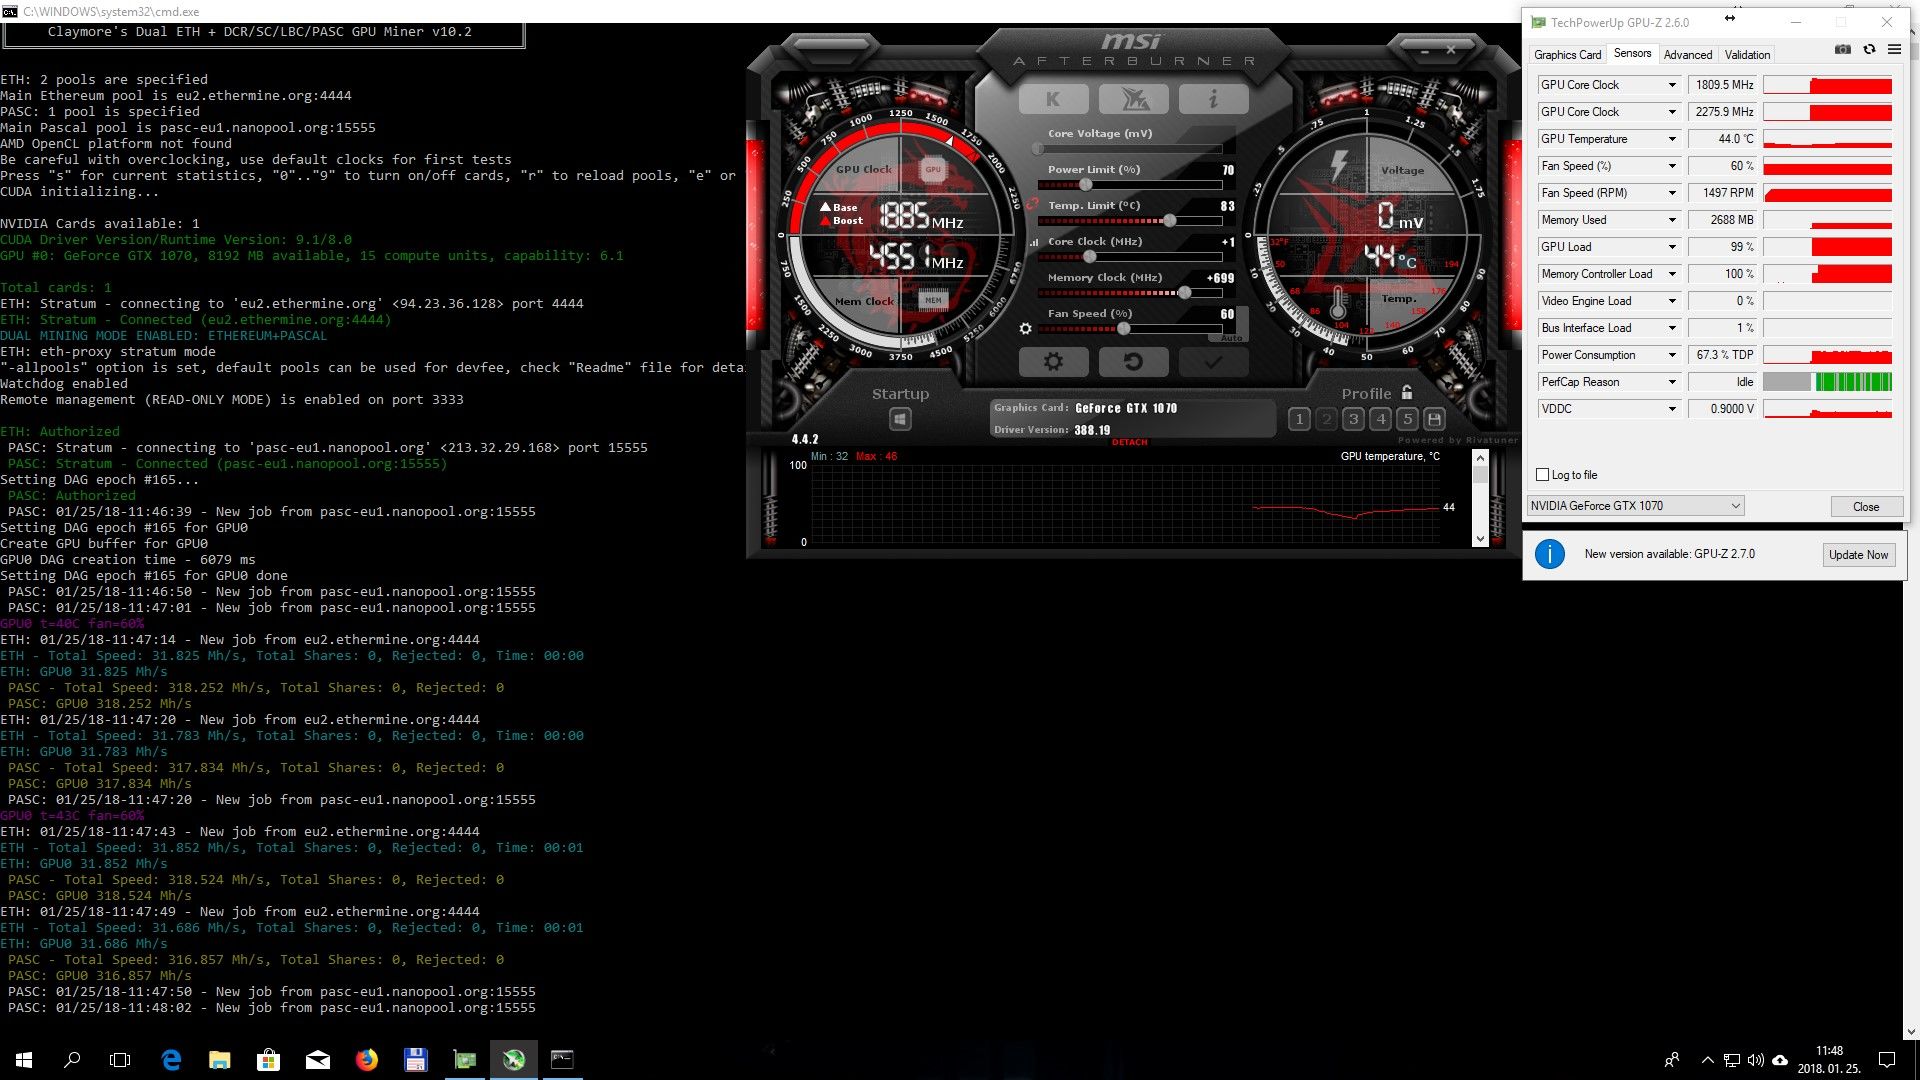1920x1080 pixels.
Task: Select the Sensors tab in GPU-Z
Action: tap(1632, 54)
